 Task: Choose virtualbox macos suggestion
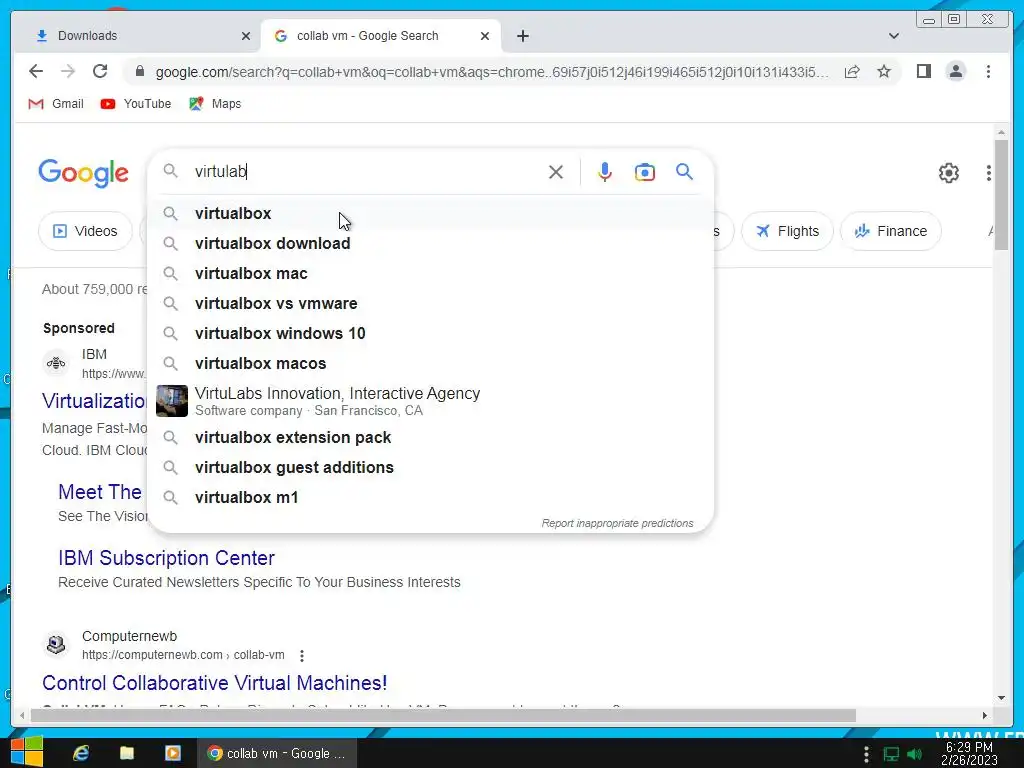[x=431, y=364]
